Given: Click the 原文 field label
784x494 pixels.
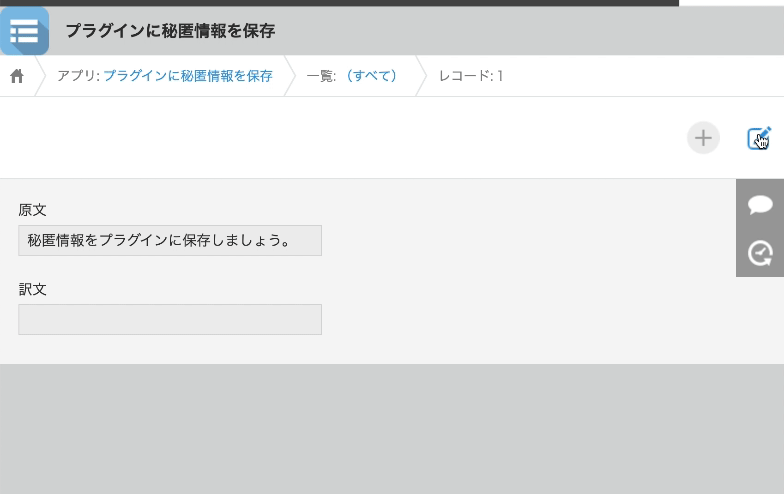Looking at the screenshot, I should [x=32, y=210].
